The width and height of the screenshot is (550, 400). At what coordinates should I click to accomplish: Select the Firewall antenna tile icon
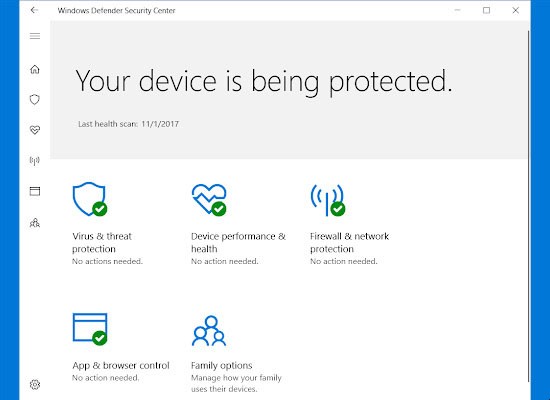(328, 200)
